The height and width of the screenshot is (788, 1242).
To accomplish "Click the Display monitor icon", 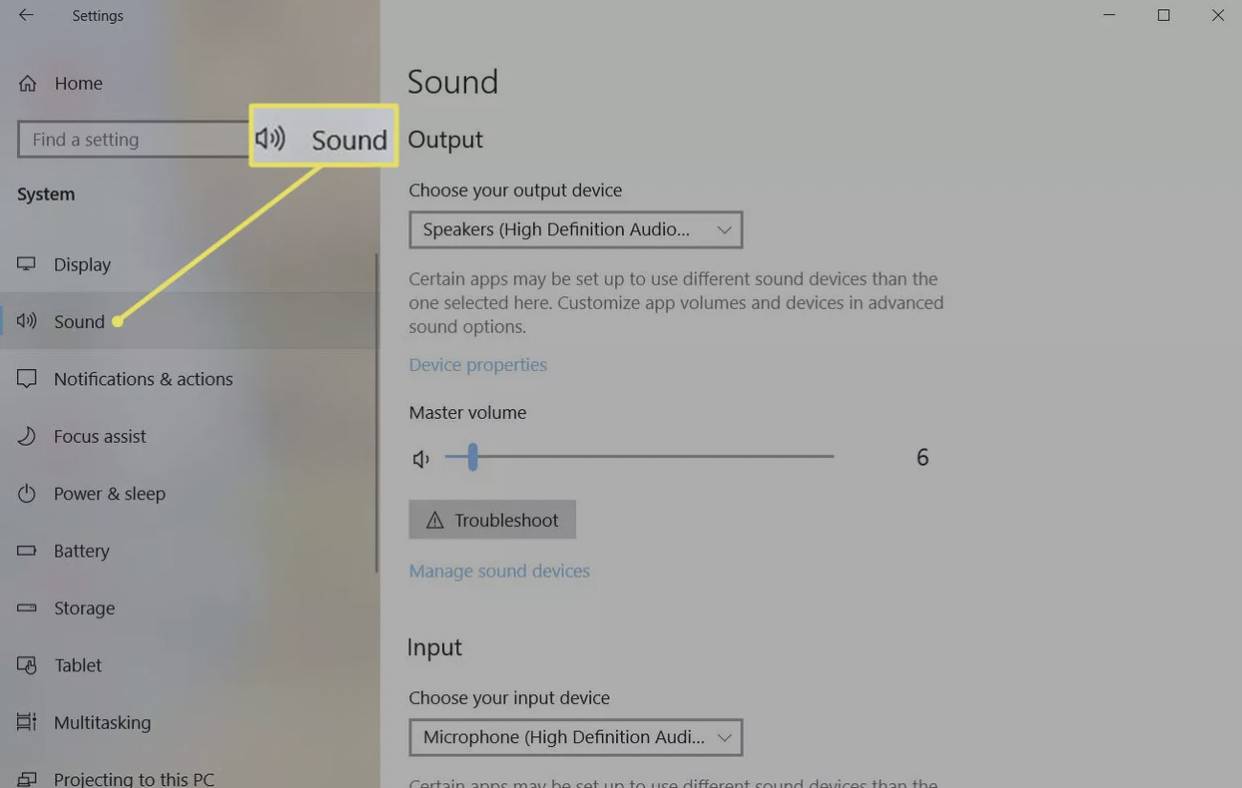I will pos(27,264).
